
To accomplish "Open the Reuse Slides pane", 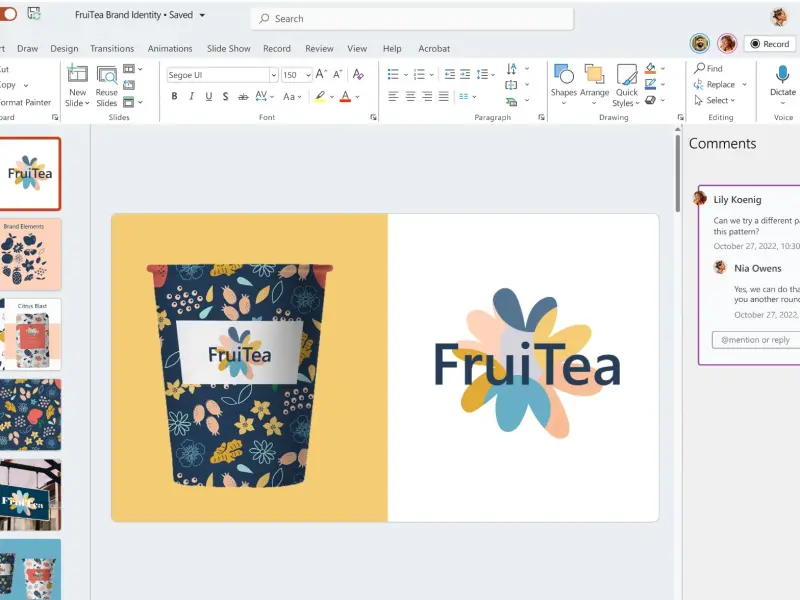I will (x=107, y=86).
